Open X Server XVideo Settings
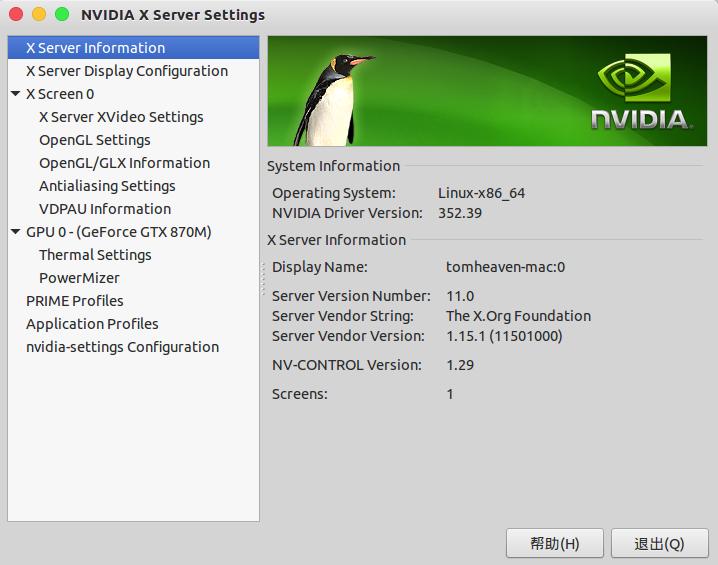Viewport: 718px width, 565px height. (121, 117)
